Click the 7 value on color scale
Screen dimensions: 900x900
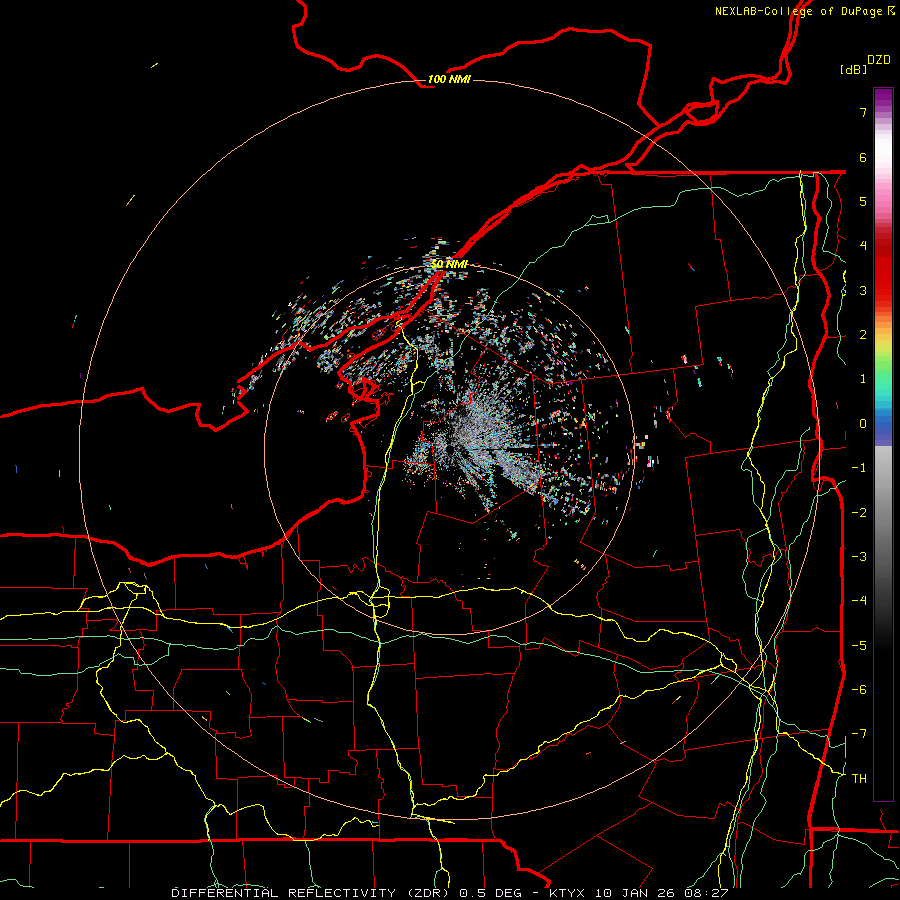pos(863,112)
